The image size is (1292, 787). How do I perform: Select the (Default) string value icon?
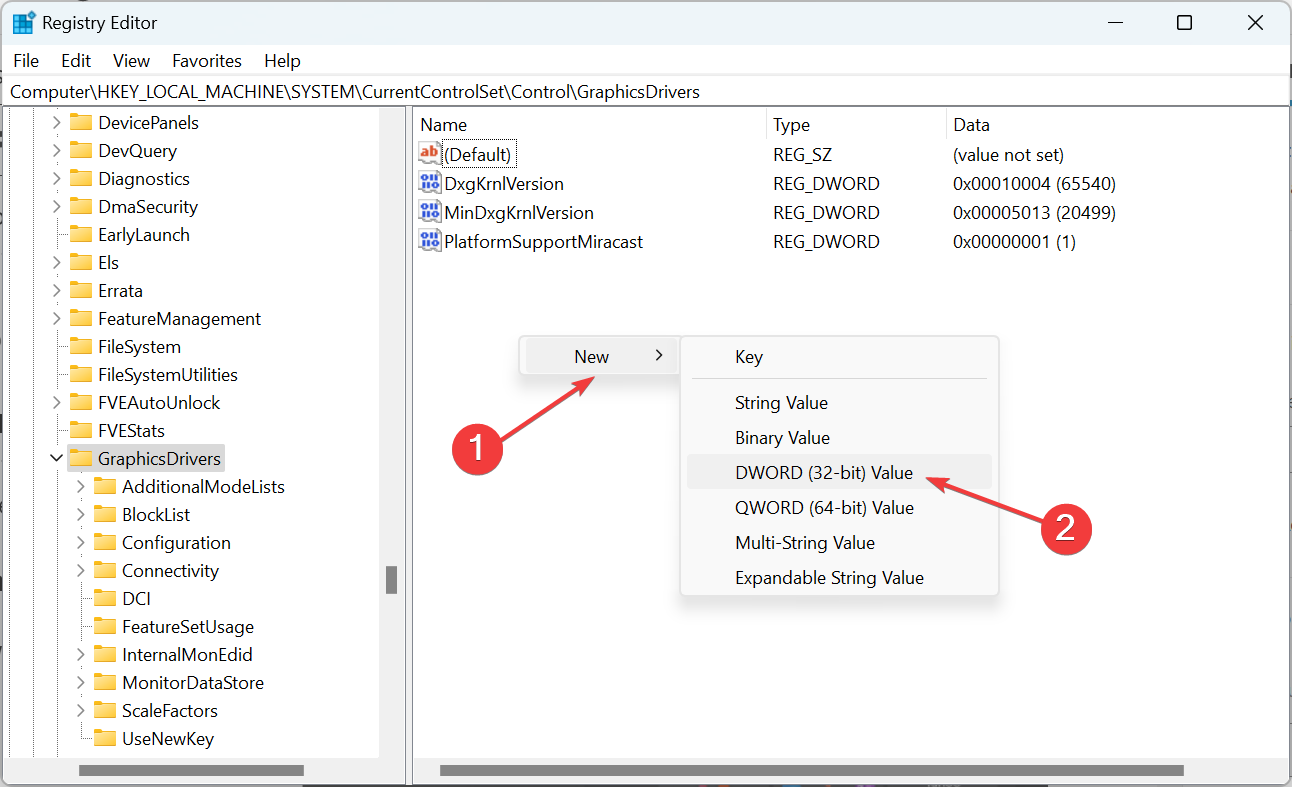coord(429,154)
